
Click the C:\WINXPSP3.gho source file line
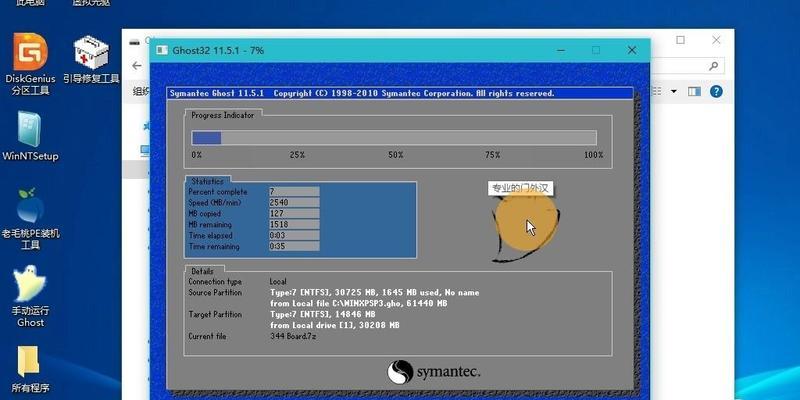[359, 304]
